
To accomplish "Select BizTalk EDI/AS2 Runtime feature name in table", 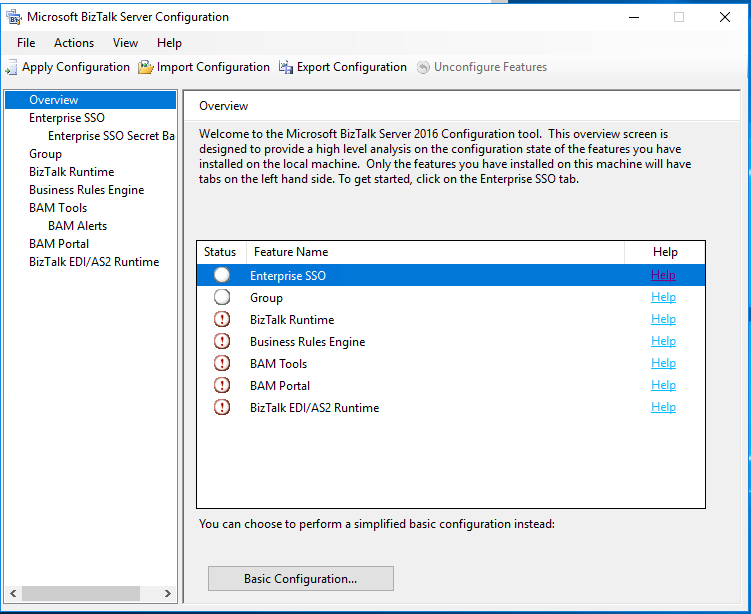I will 315,408.
